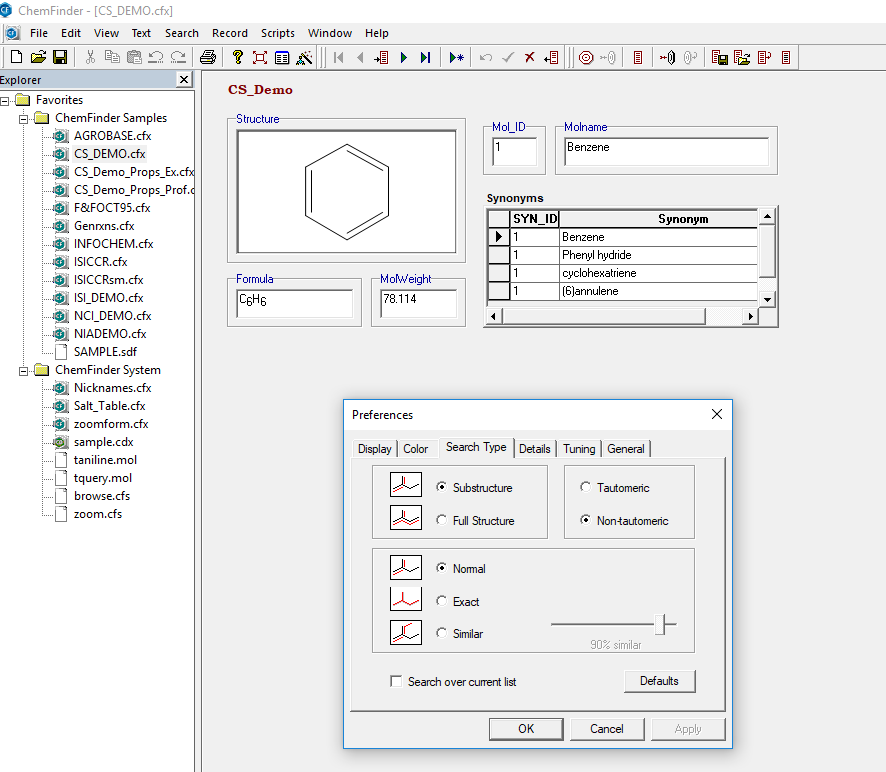Restore list using list-with-folder icon
The height and width of the screenshot is (772, 886).
pyautogui.click(x=742, y=57)
